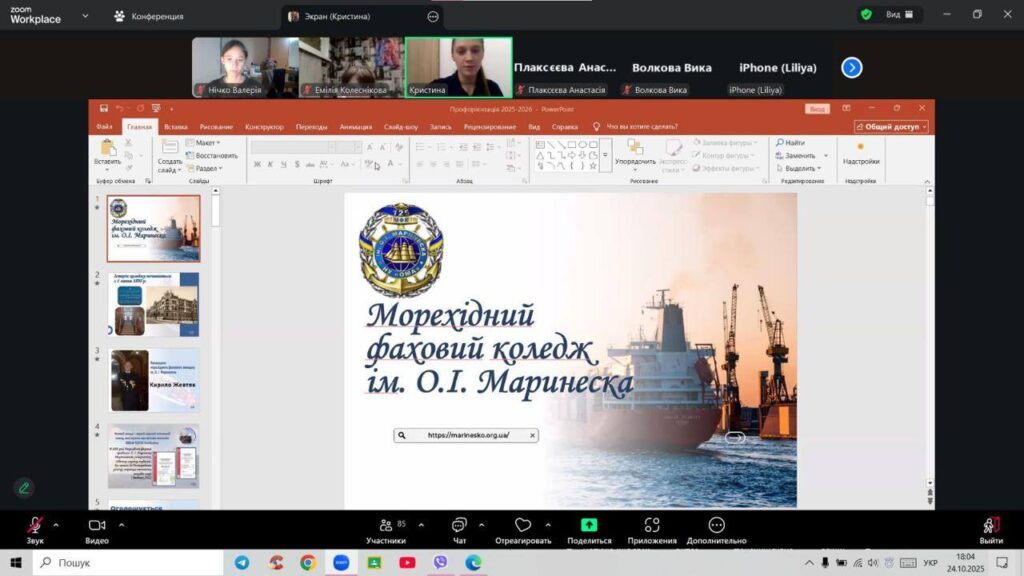1024x576 pixels.
Task: Show next participants with the blue arrow
Action: pyautogui.click(x=851, y=67)
